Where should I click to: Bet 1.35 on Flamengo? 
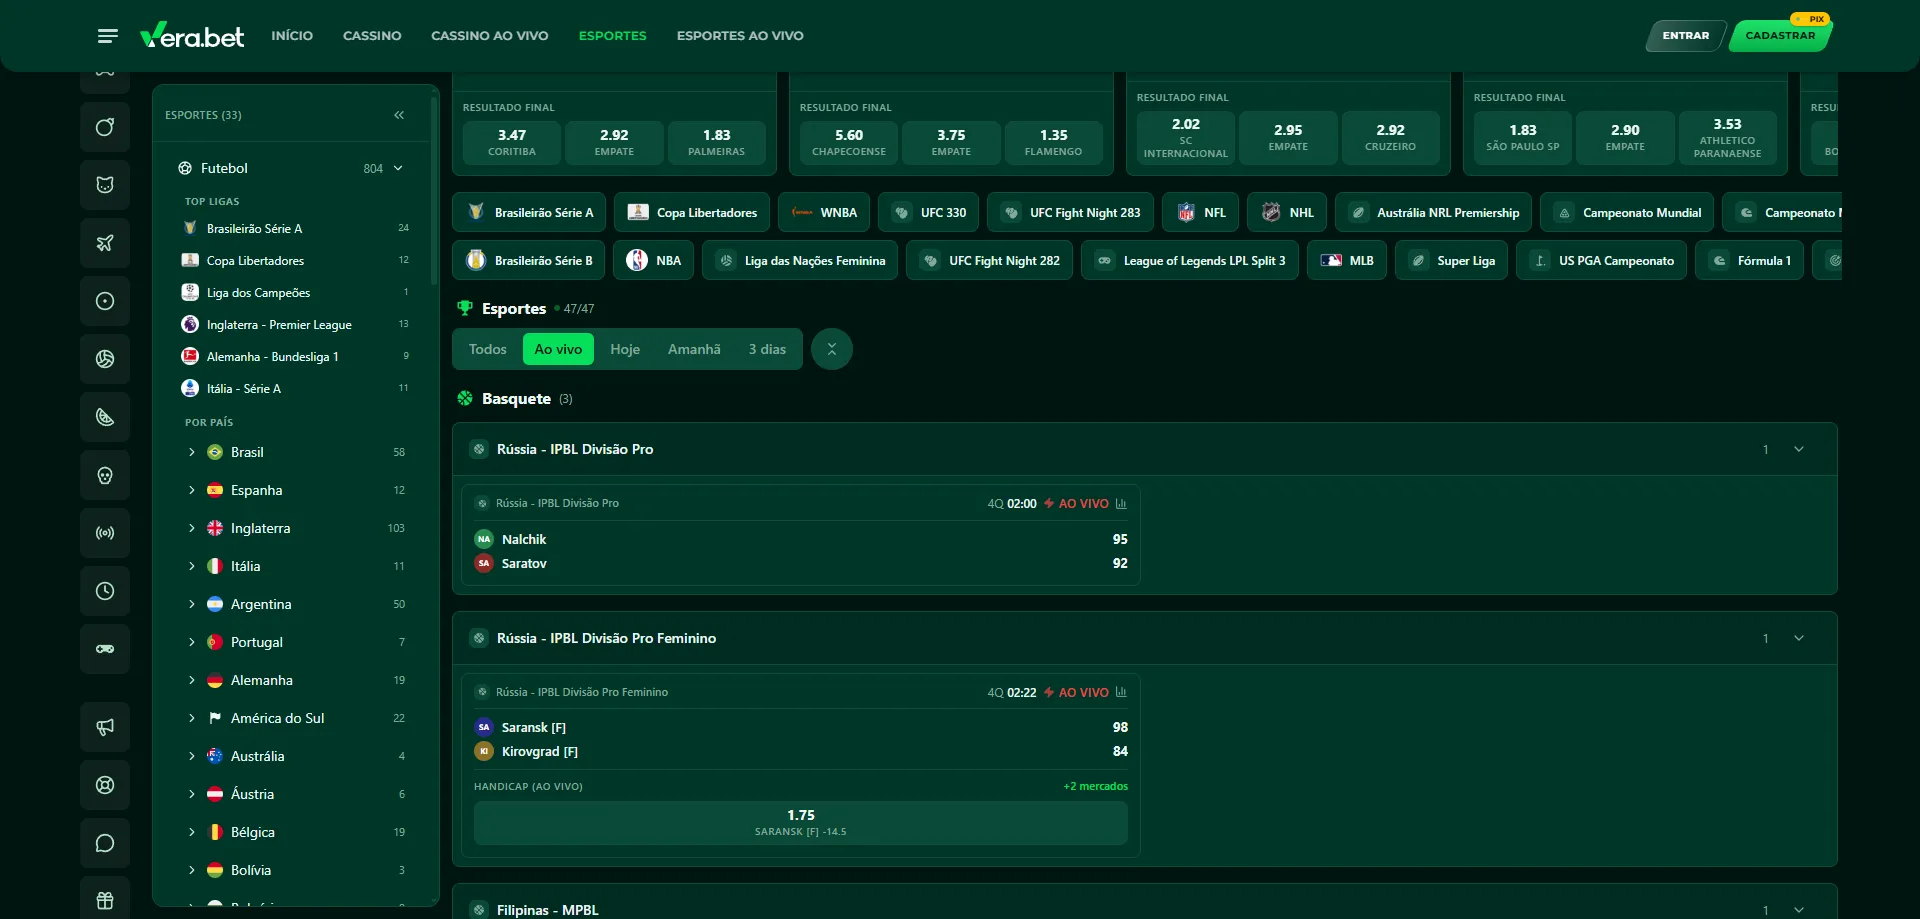pyautogui.click(x=1053, y=142)
